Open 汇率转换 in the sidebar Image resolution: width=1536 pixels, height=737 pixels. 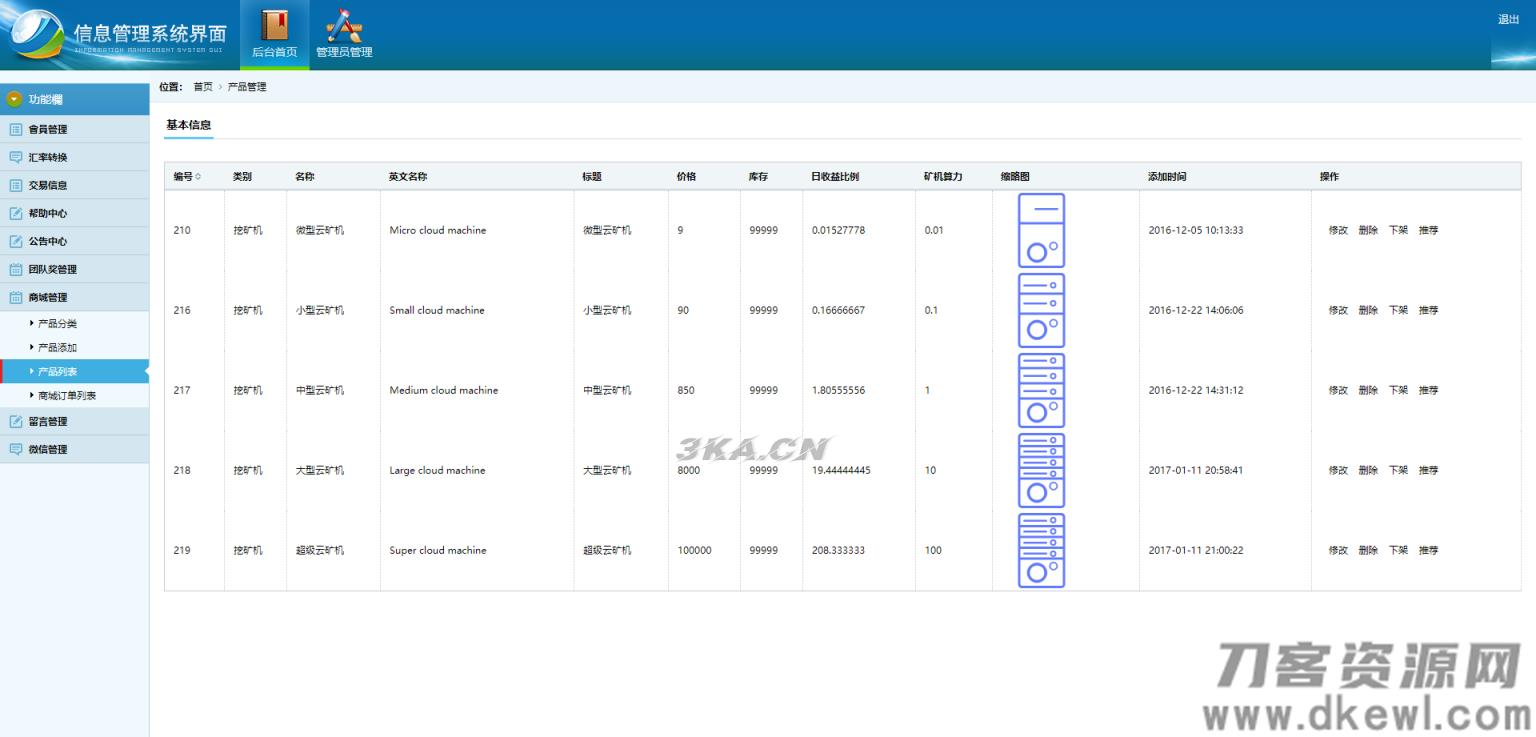(74, 157)
